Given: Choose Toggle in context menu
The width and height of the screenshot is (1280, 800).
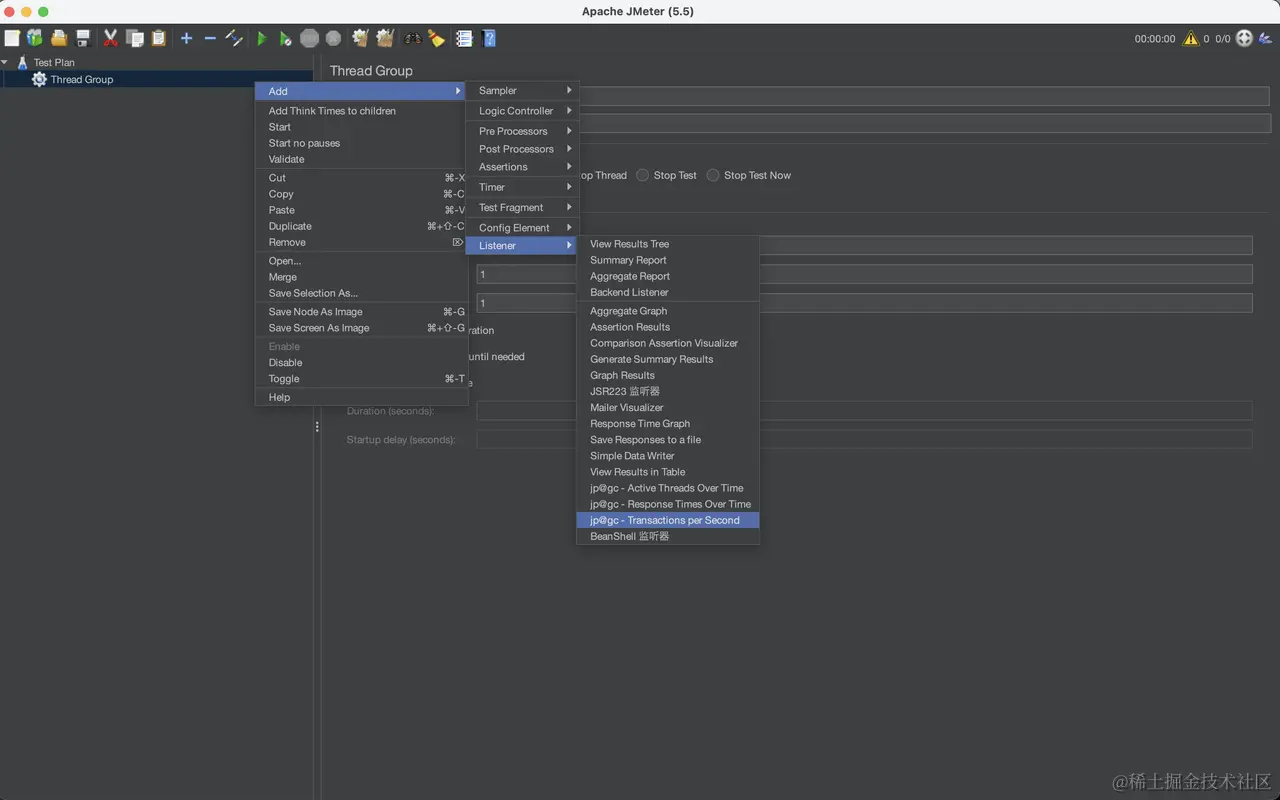Looking at the screenshot, I should 362,379.
